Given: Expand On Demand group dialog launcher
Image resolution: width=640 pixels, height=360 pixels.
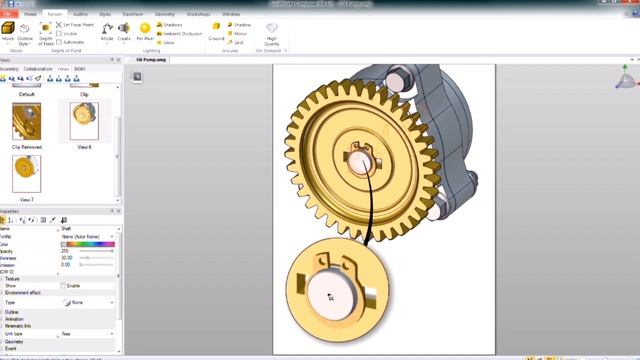Looking at the screenshot, I should click(x=286, y=51).
